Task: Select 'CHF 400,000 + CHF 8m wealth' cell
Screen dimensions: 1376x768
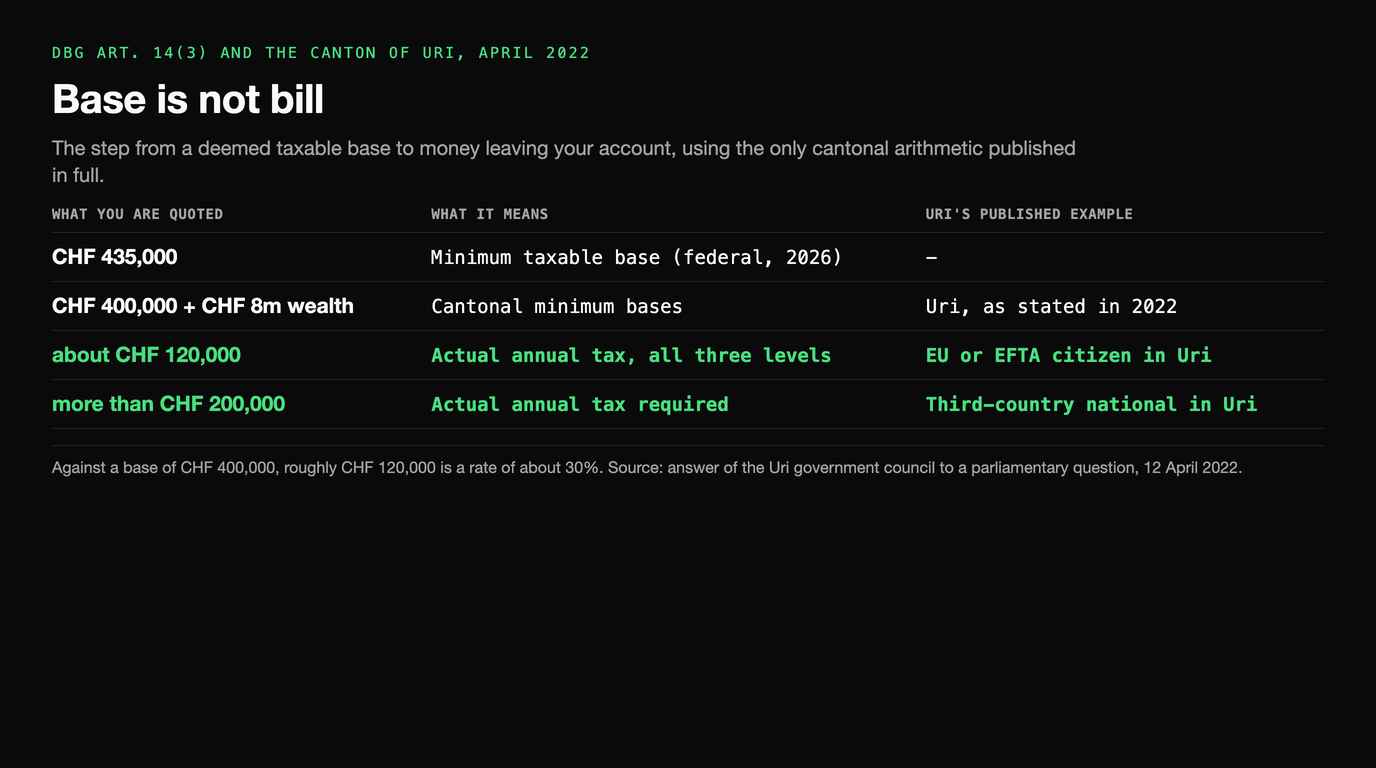Action: click(x=203, y=306)
